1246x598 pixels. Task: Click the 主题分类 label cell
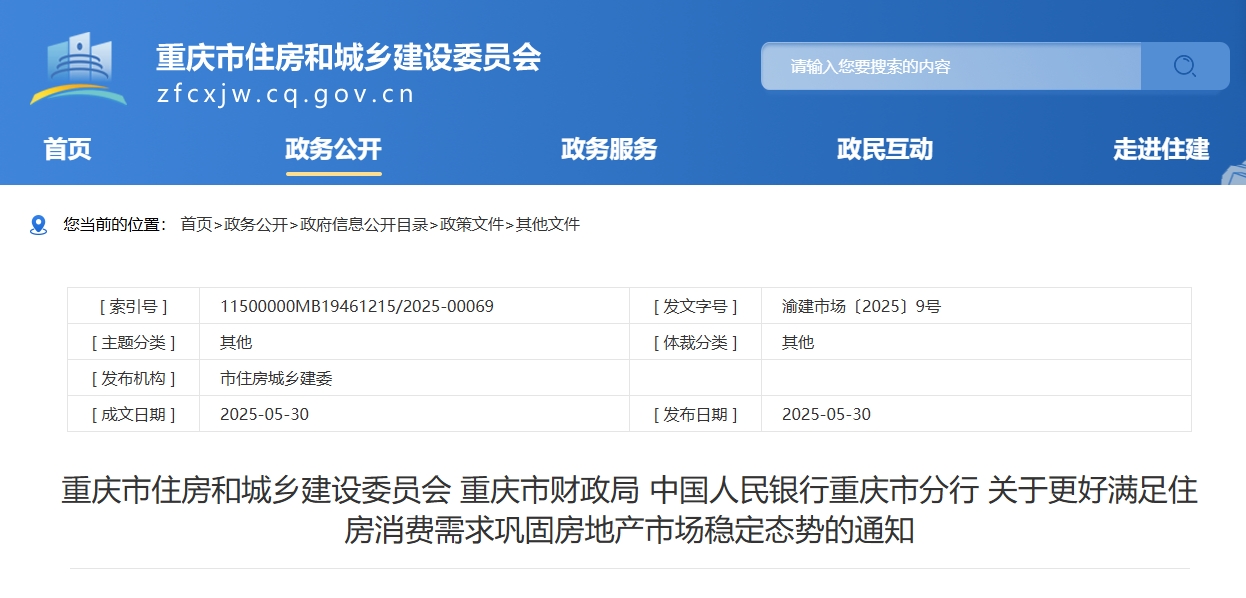tap(134, 342)
